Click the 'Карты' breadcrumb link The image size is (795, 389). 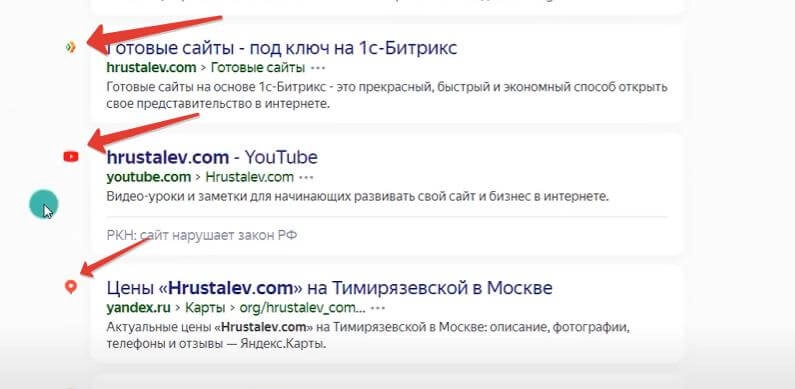205,308
